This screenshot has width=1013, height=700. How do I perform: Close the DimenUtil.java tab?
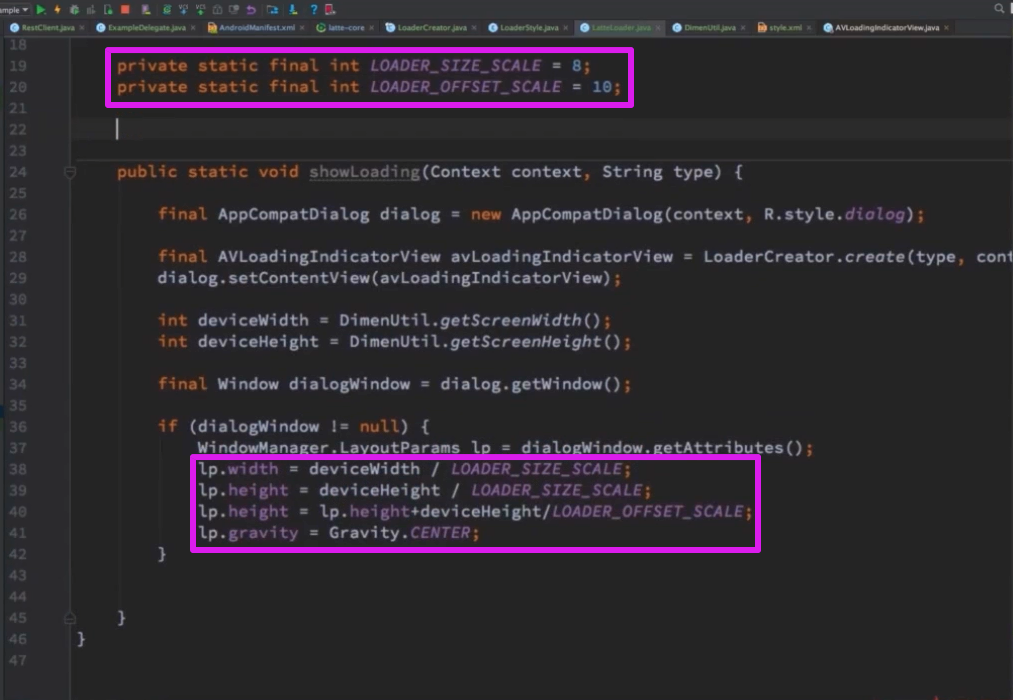(x=743, y=28)
